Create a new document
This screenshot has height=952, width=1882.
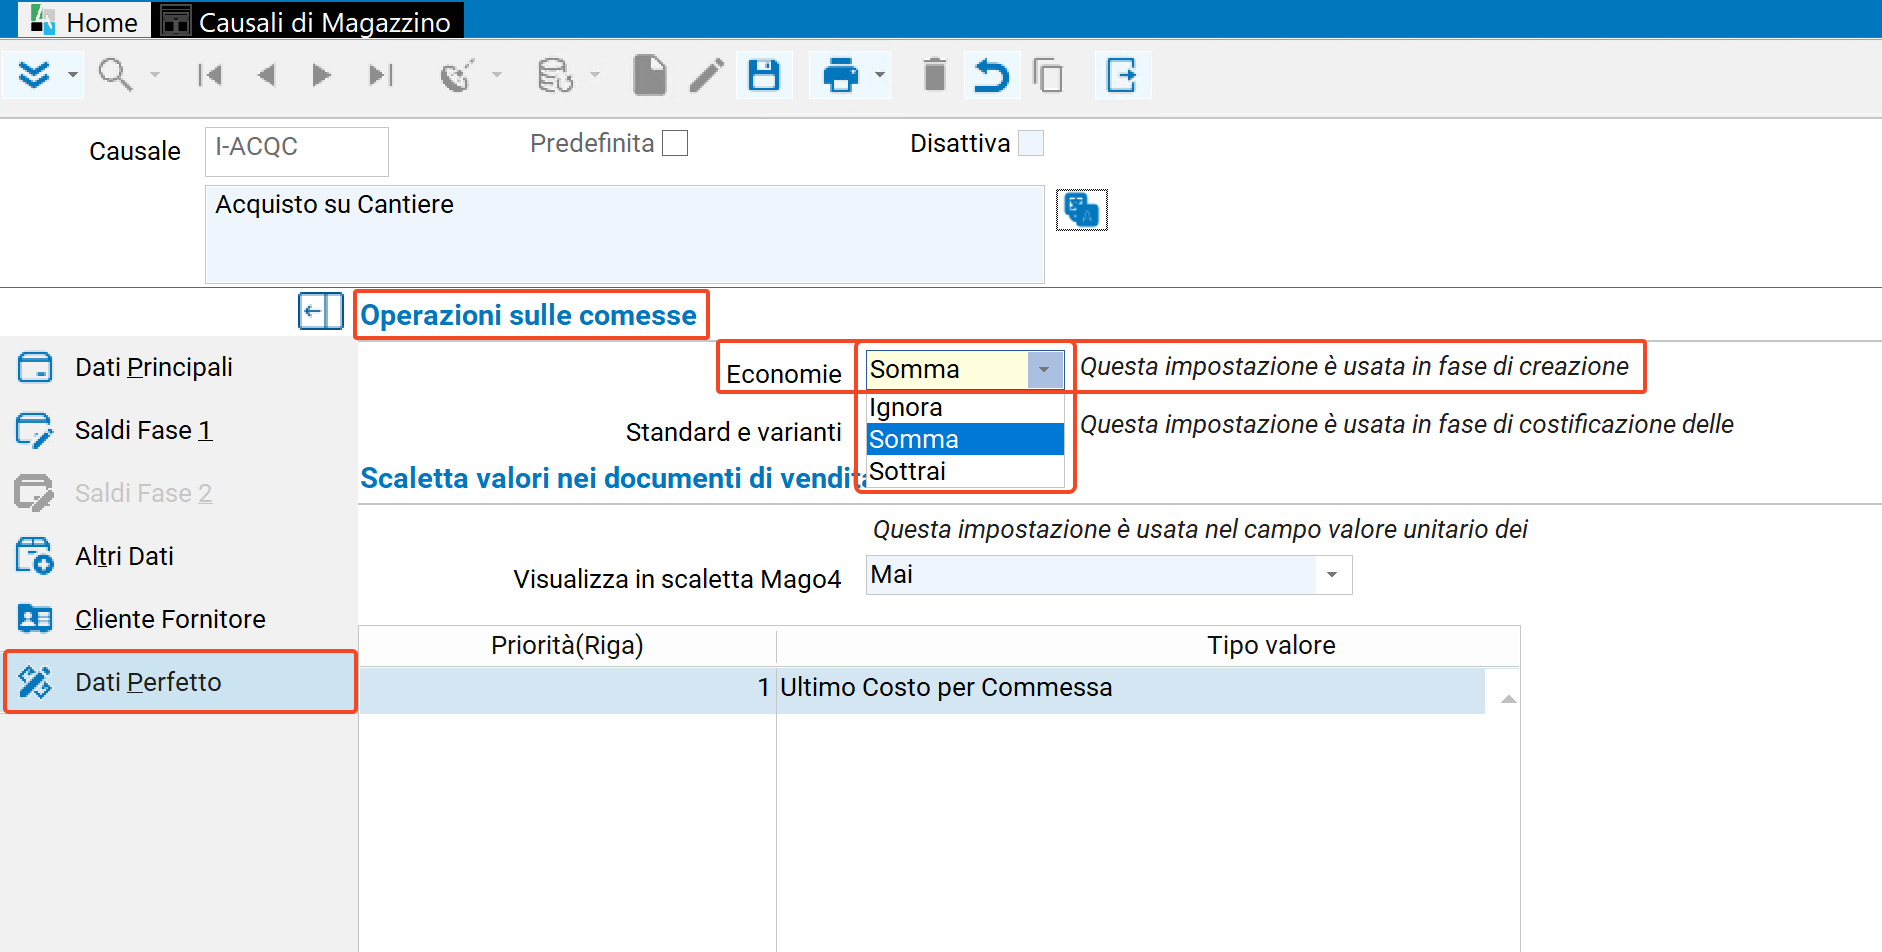pyautogui.click(x=649, y=75)
